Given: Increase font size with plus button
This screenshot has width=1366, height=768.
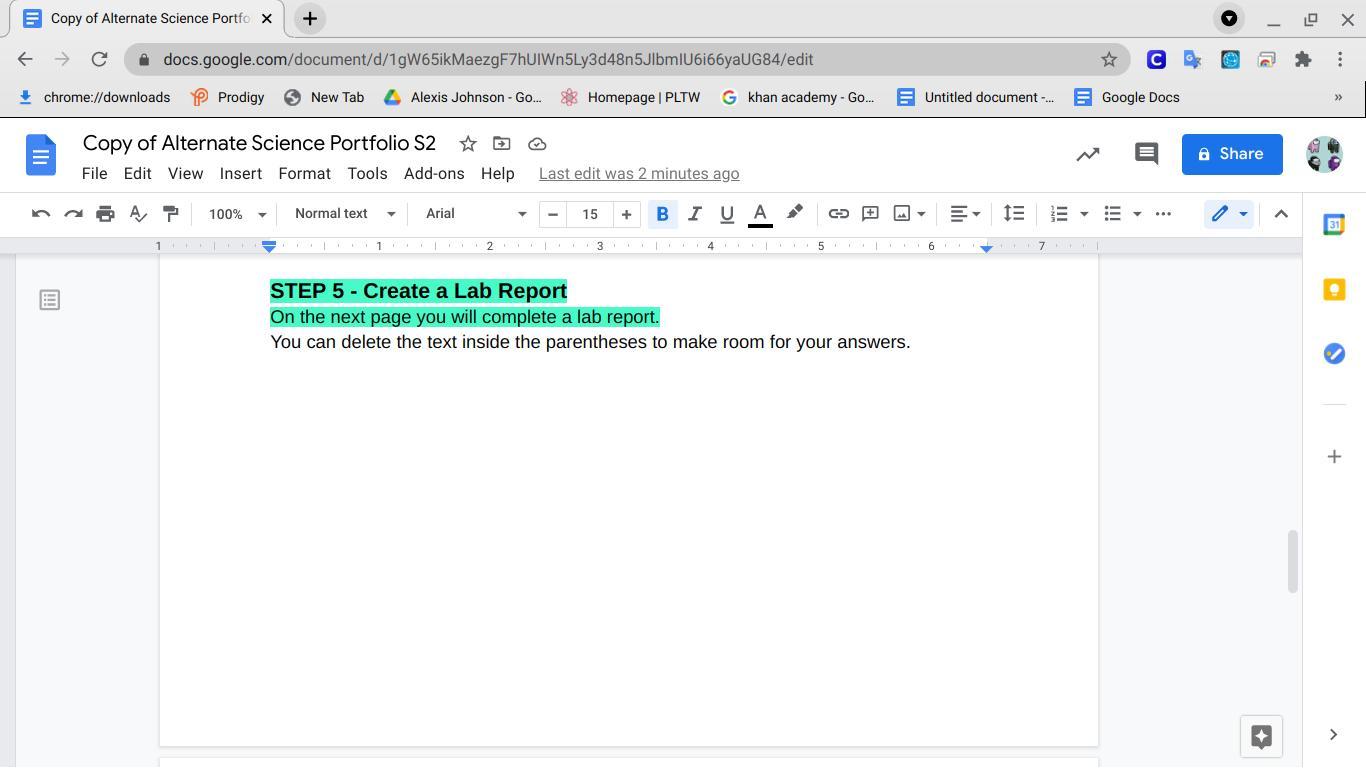Looking at the screenshot, I should coord(626,213).
